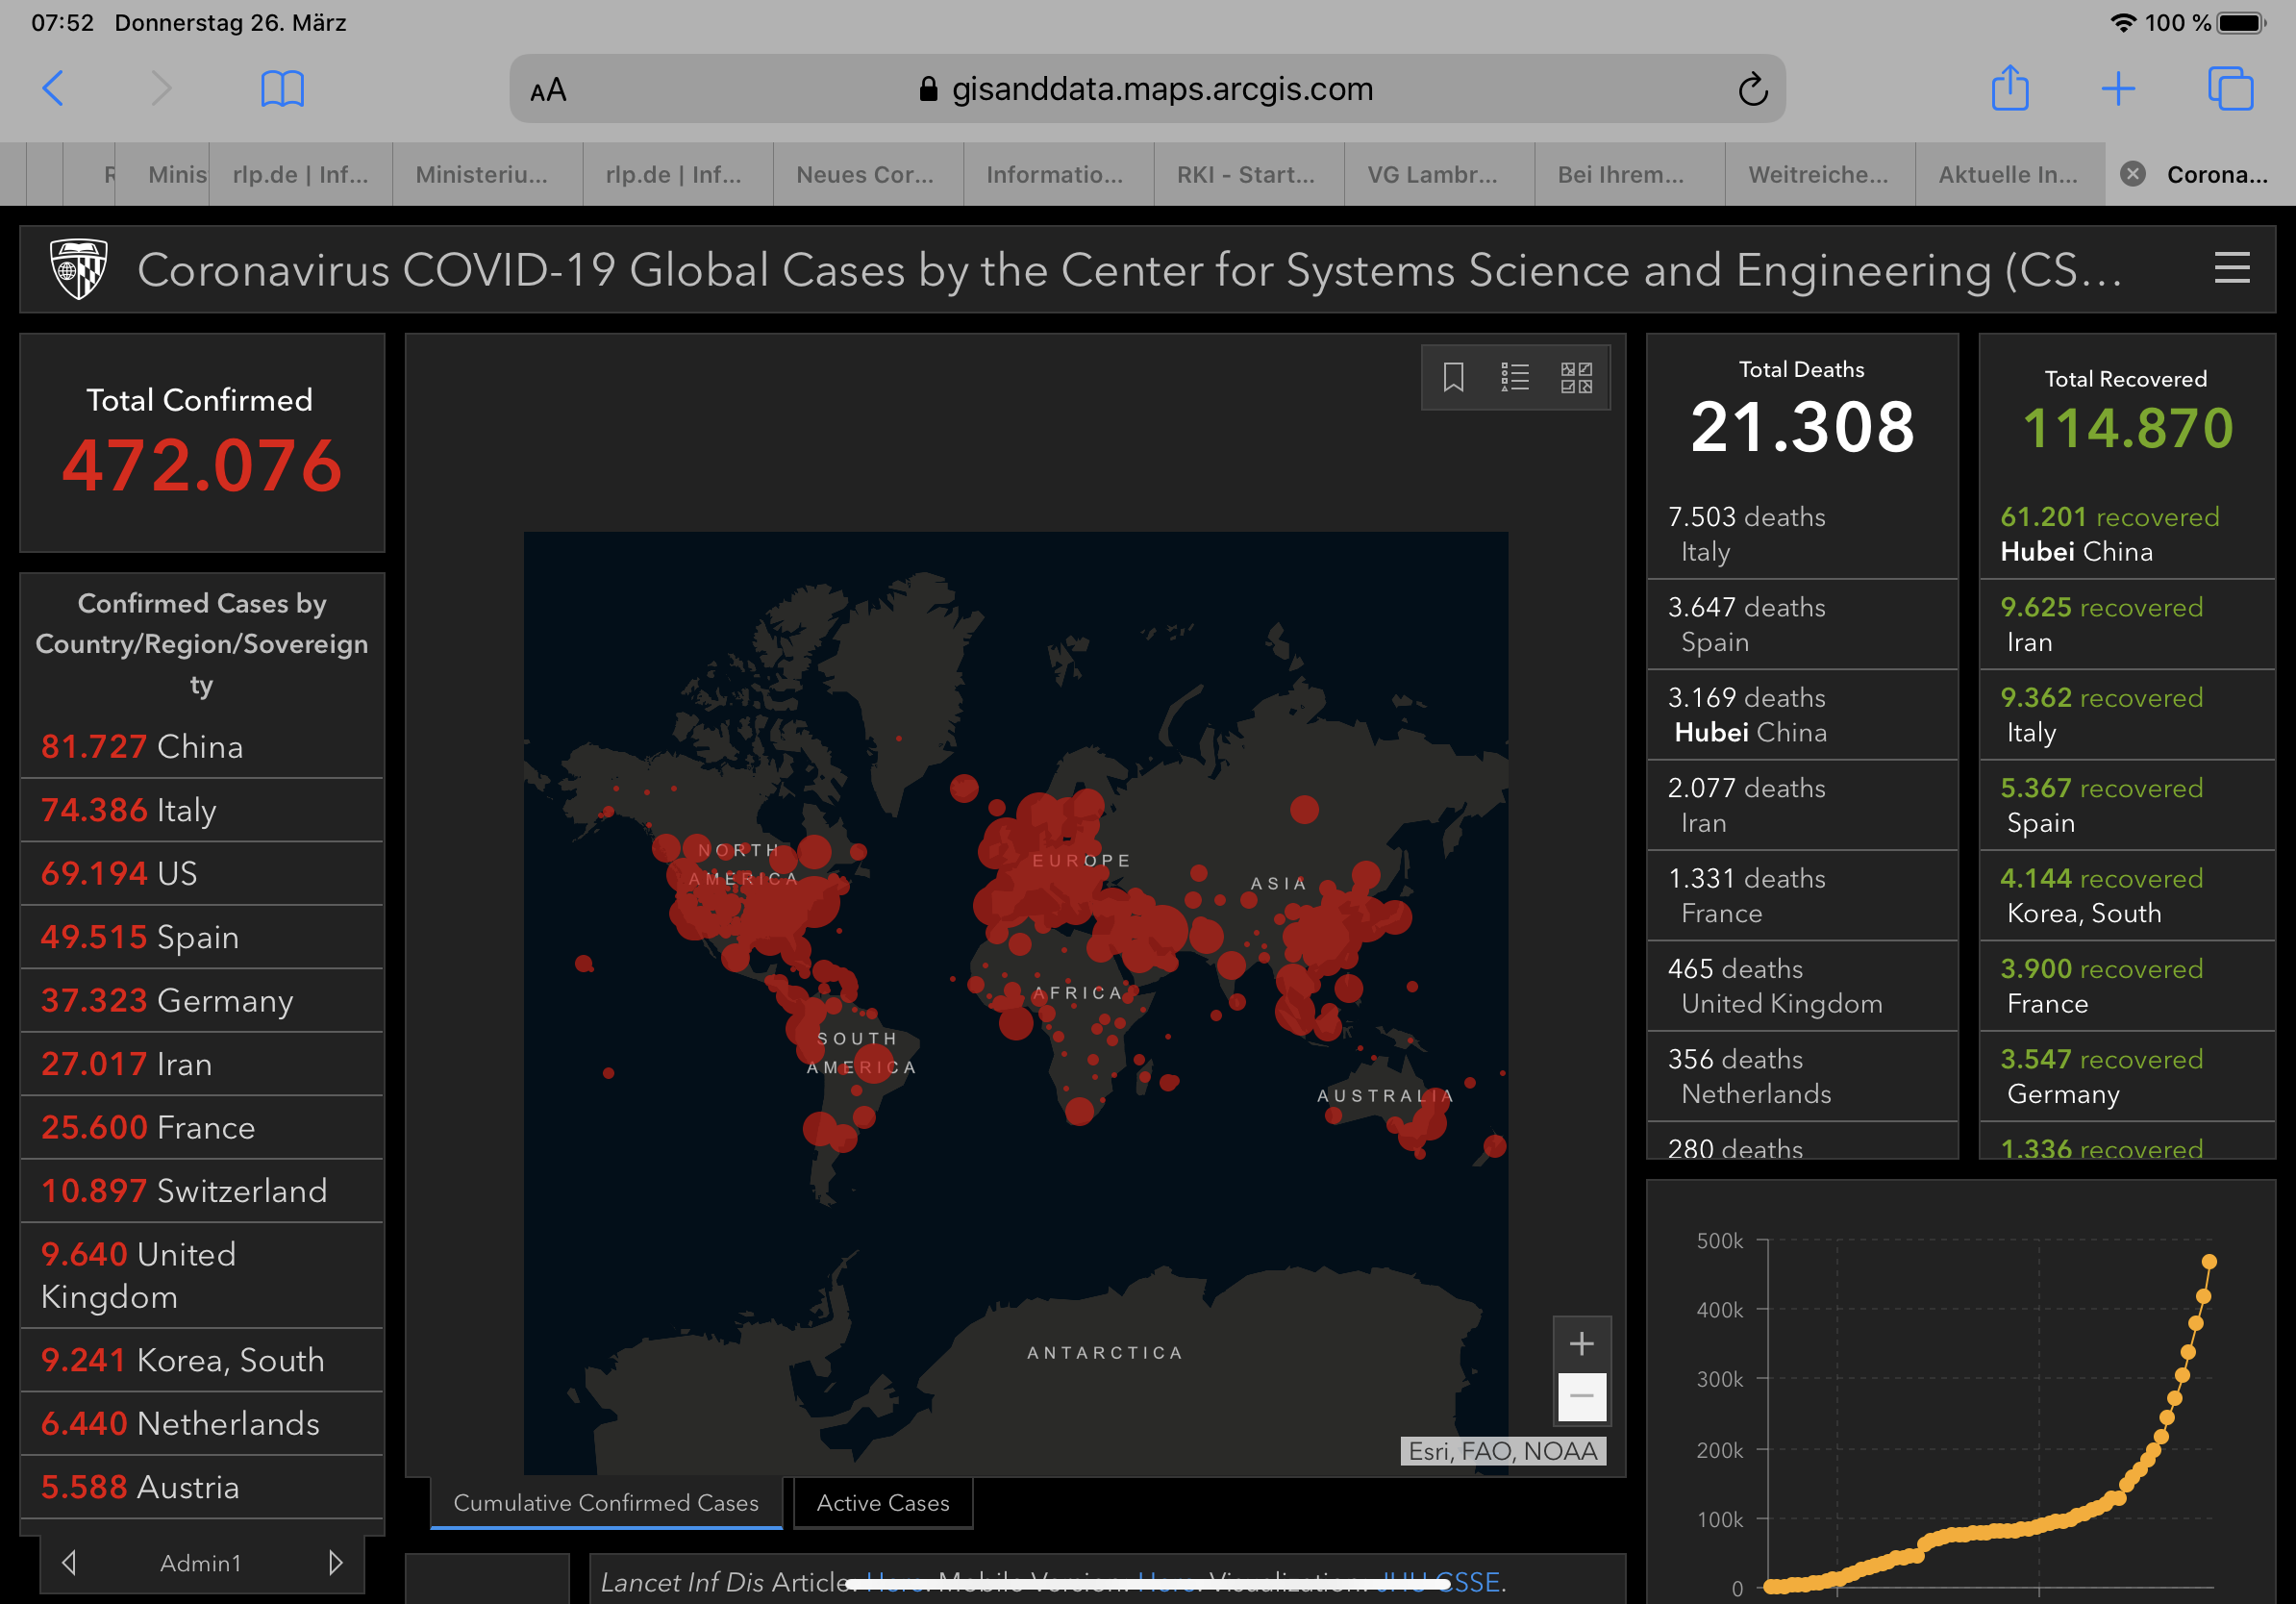The image size is (2296, 1604).
Task: Click 4.144 recovered Korea, South entry
Action: [x=2127, y=895]
